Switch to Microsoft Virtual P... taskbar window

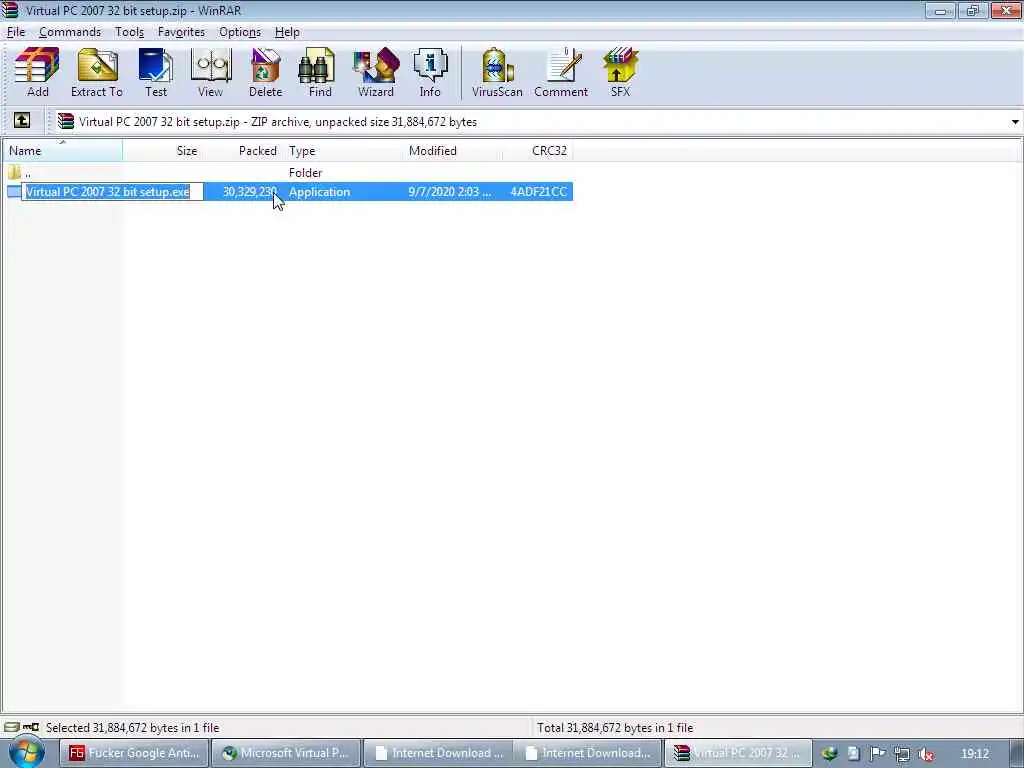pyautogui.click(x=286, y=753)
